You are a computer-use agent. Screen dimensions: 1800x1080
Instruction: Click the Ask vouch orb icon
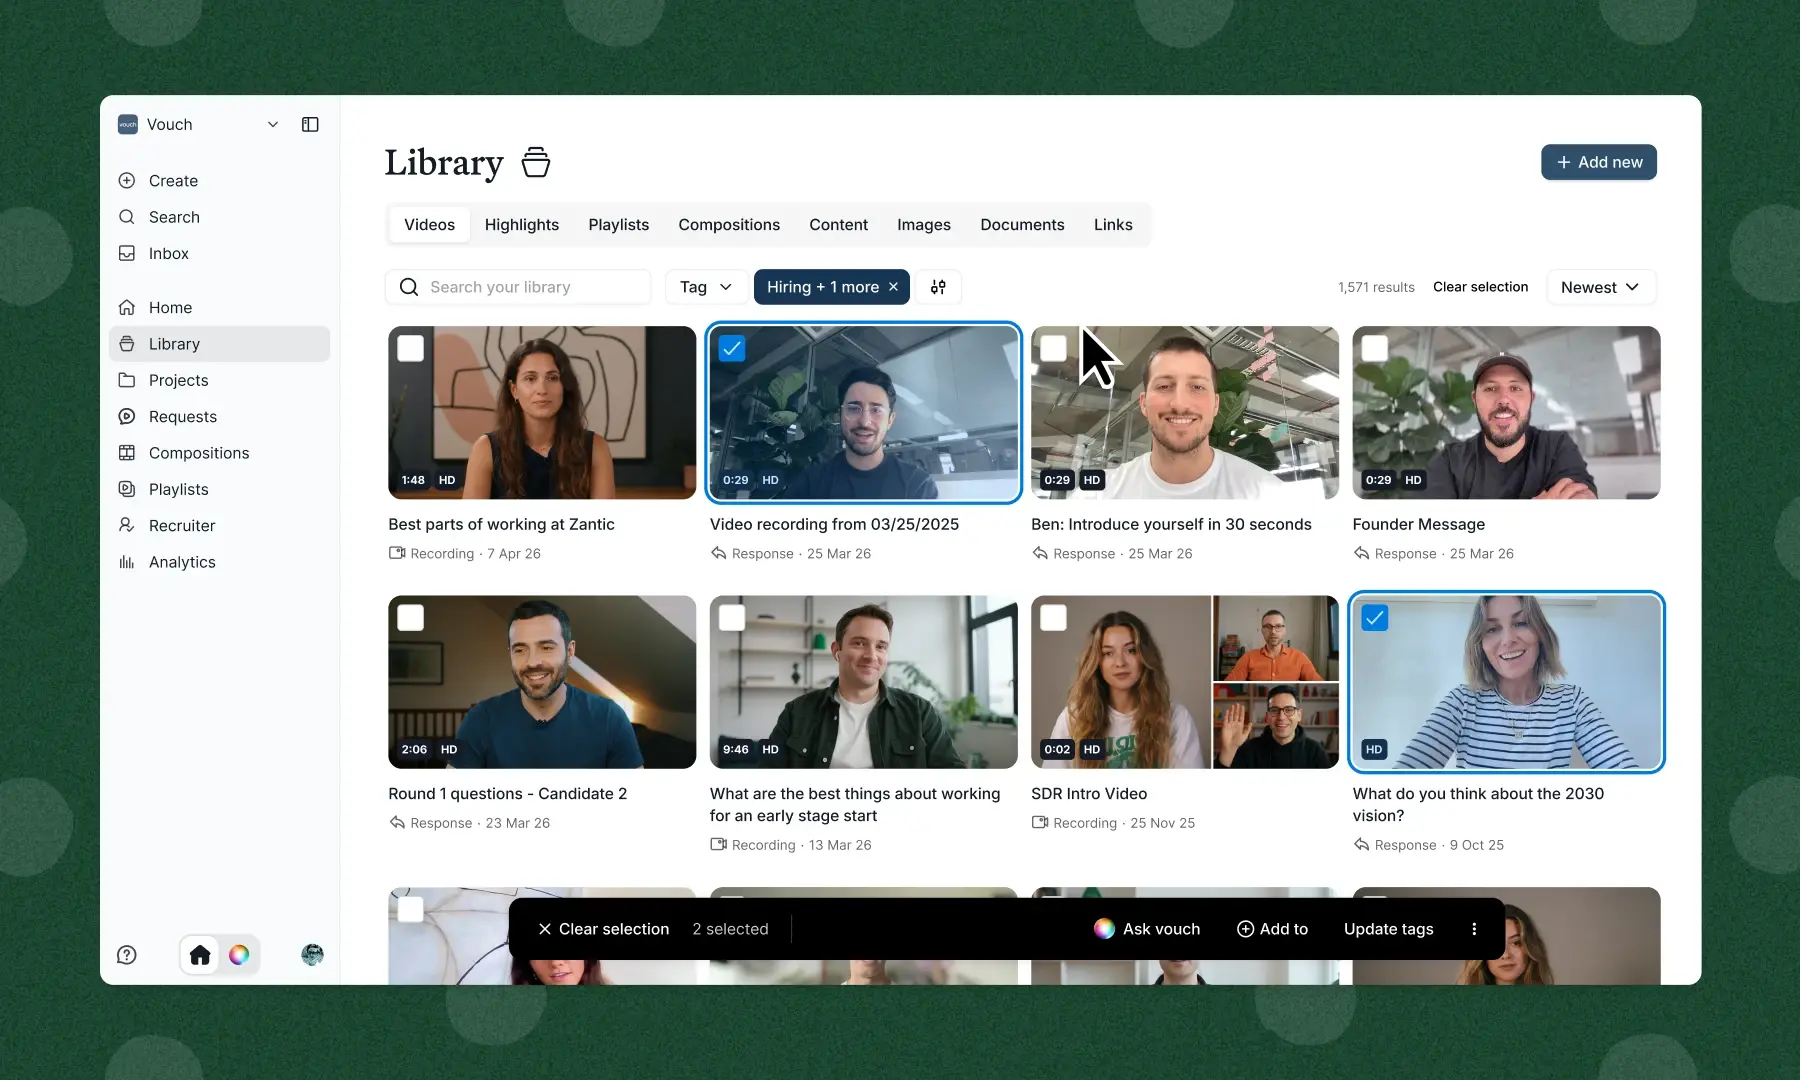(1104, 929)
